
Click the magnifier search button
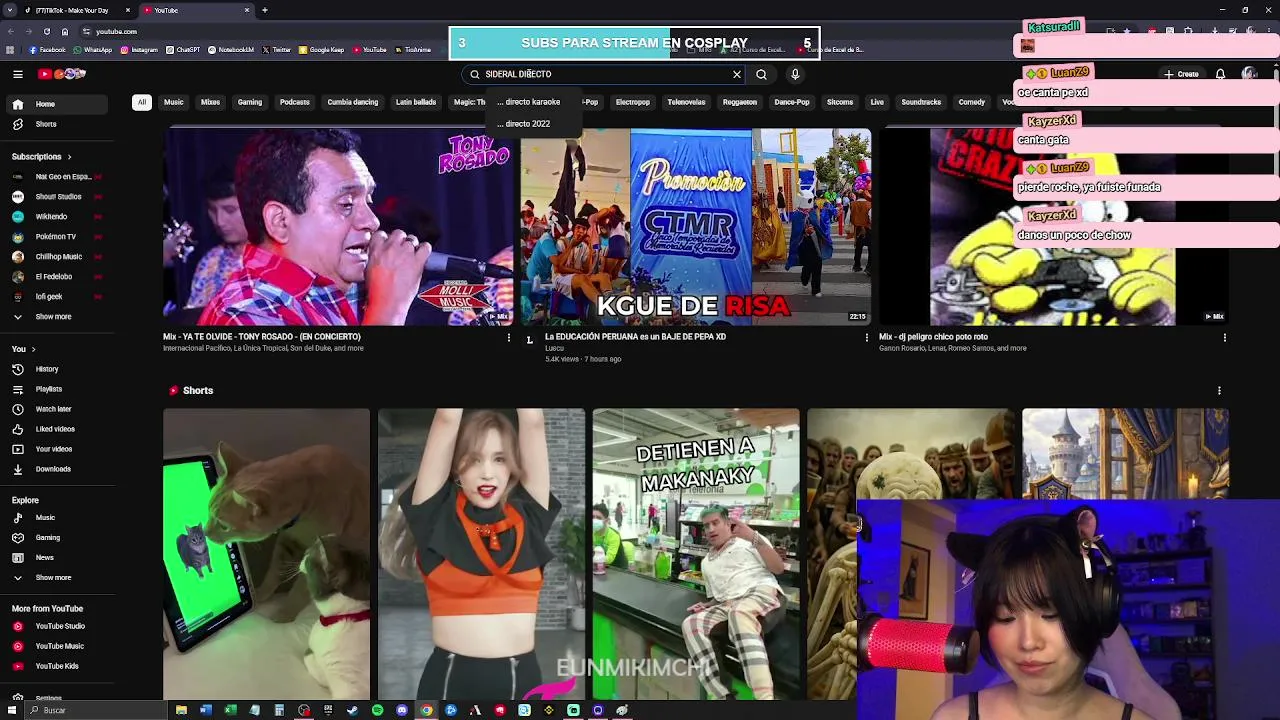(762, 74)
